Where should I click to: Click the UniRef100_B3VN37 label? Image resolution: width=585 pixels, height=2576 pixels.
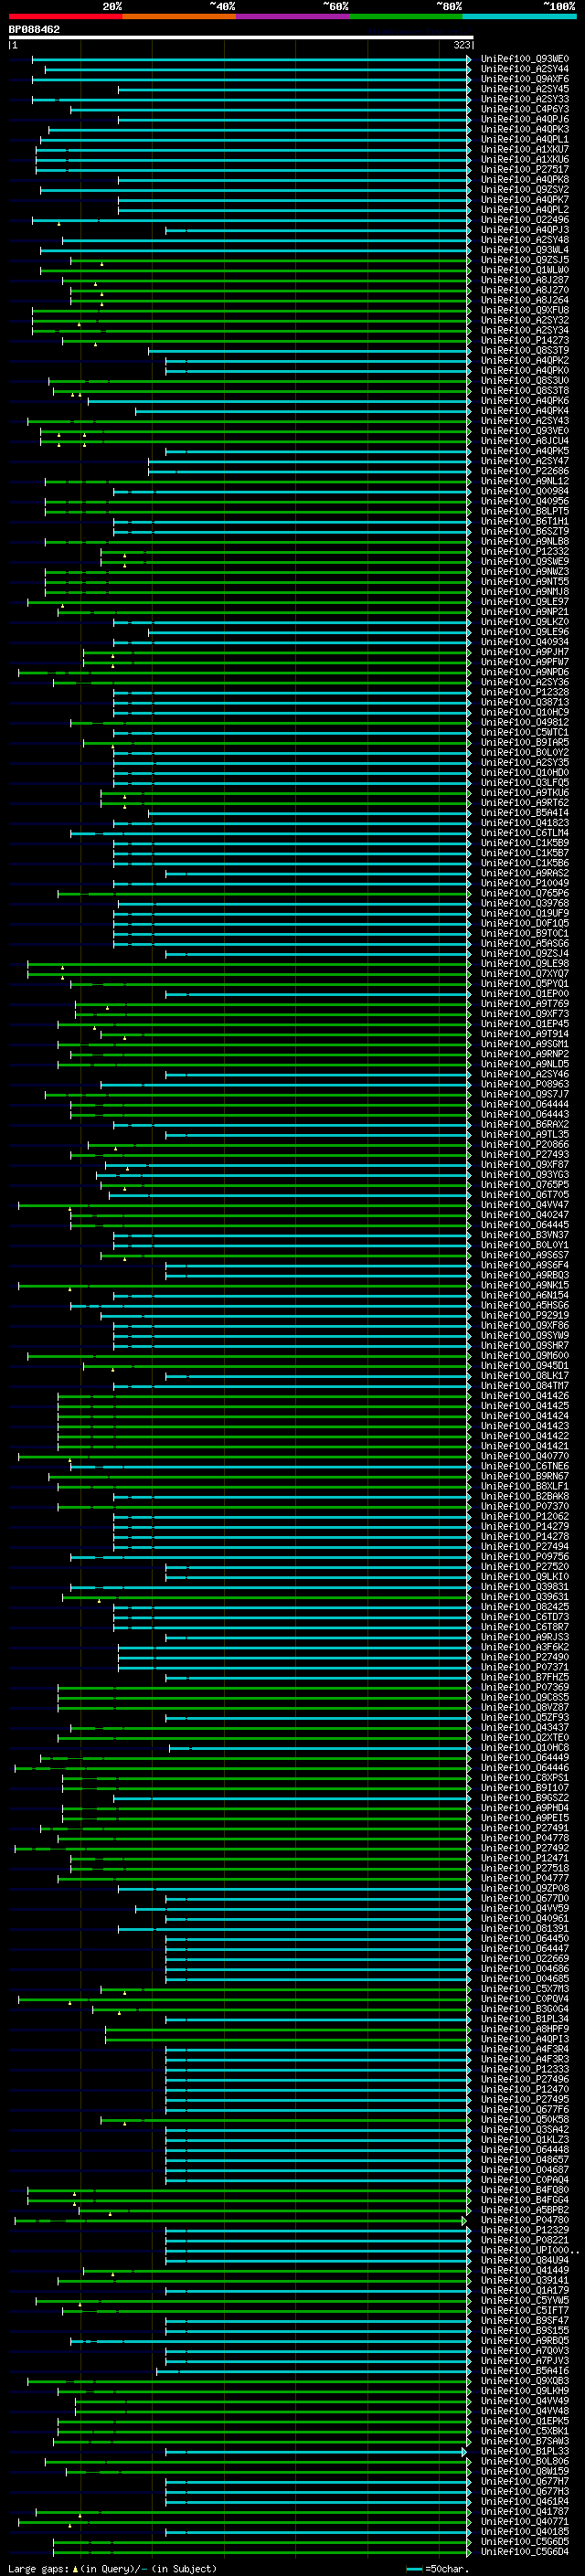tap(524, 1235)
